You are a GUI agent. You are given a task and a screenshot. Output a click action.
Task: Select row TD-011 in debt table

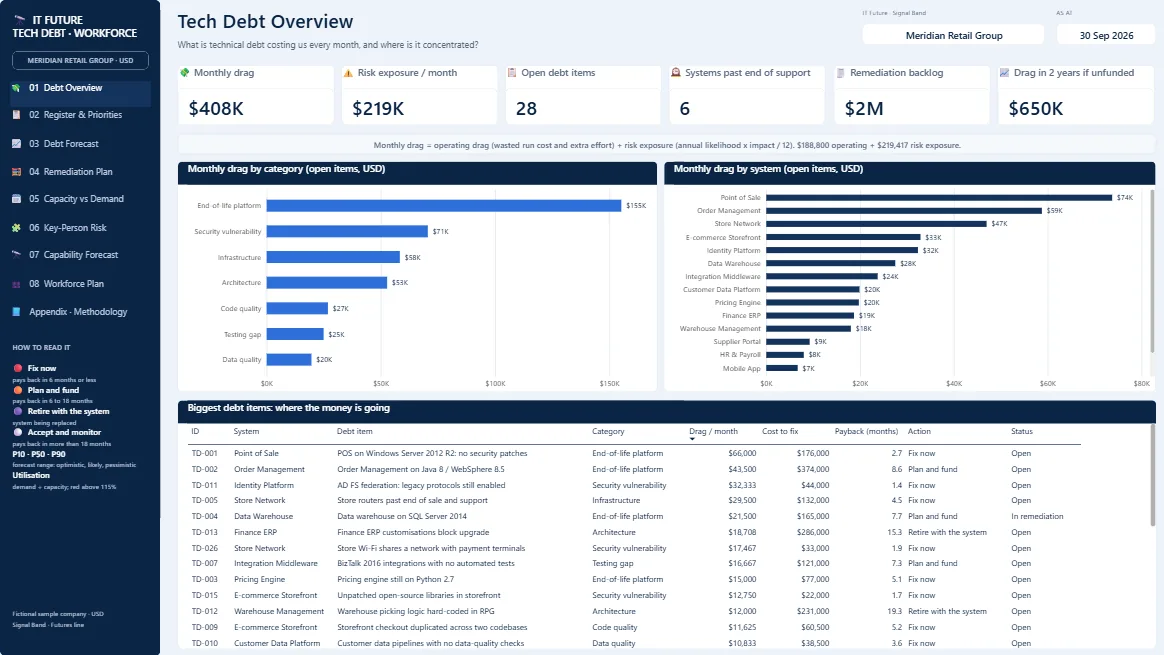pyautogui.click(x=634, y=485)
